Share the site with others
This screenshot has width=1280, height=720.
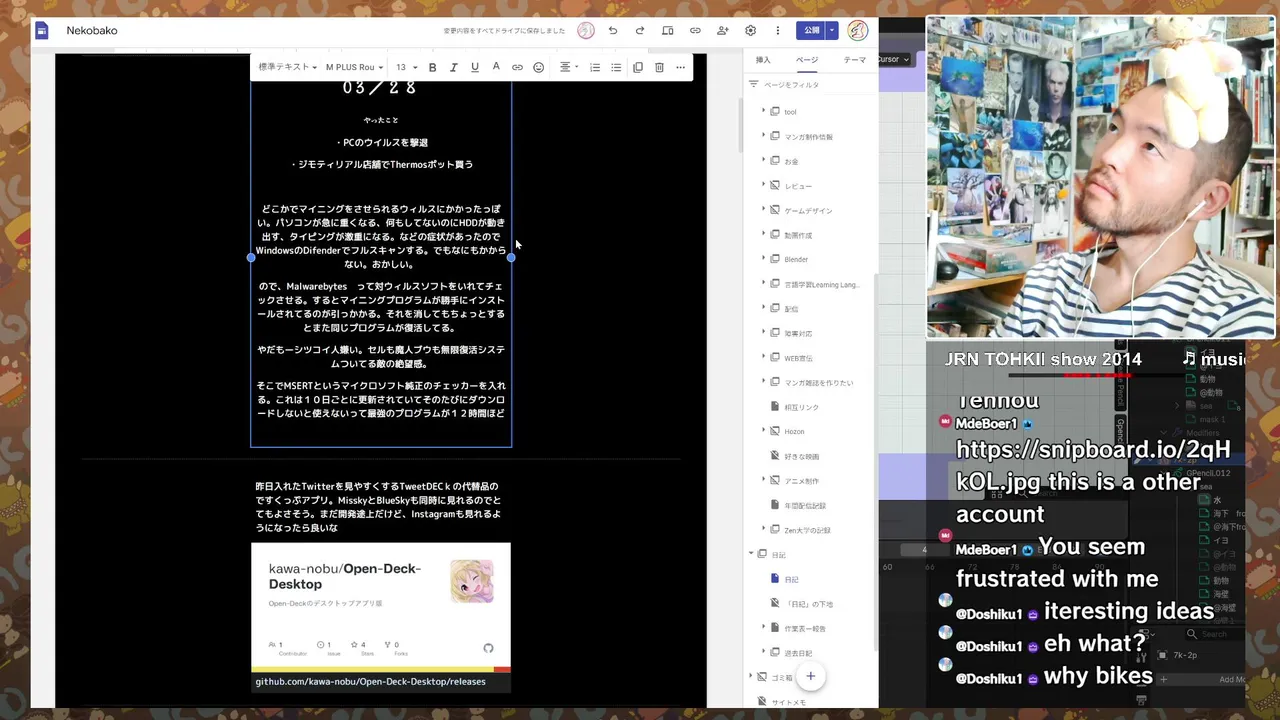723,30
